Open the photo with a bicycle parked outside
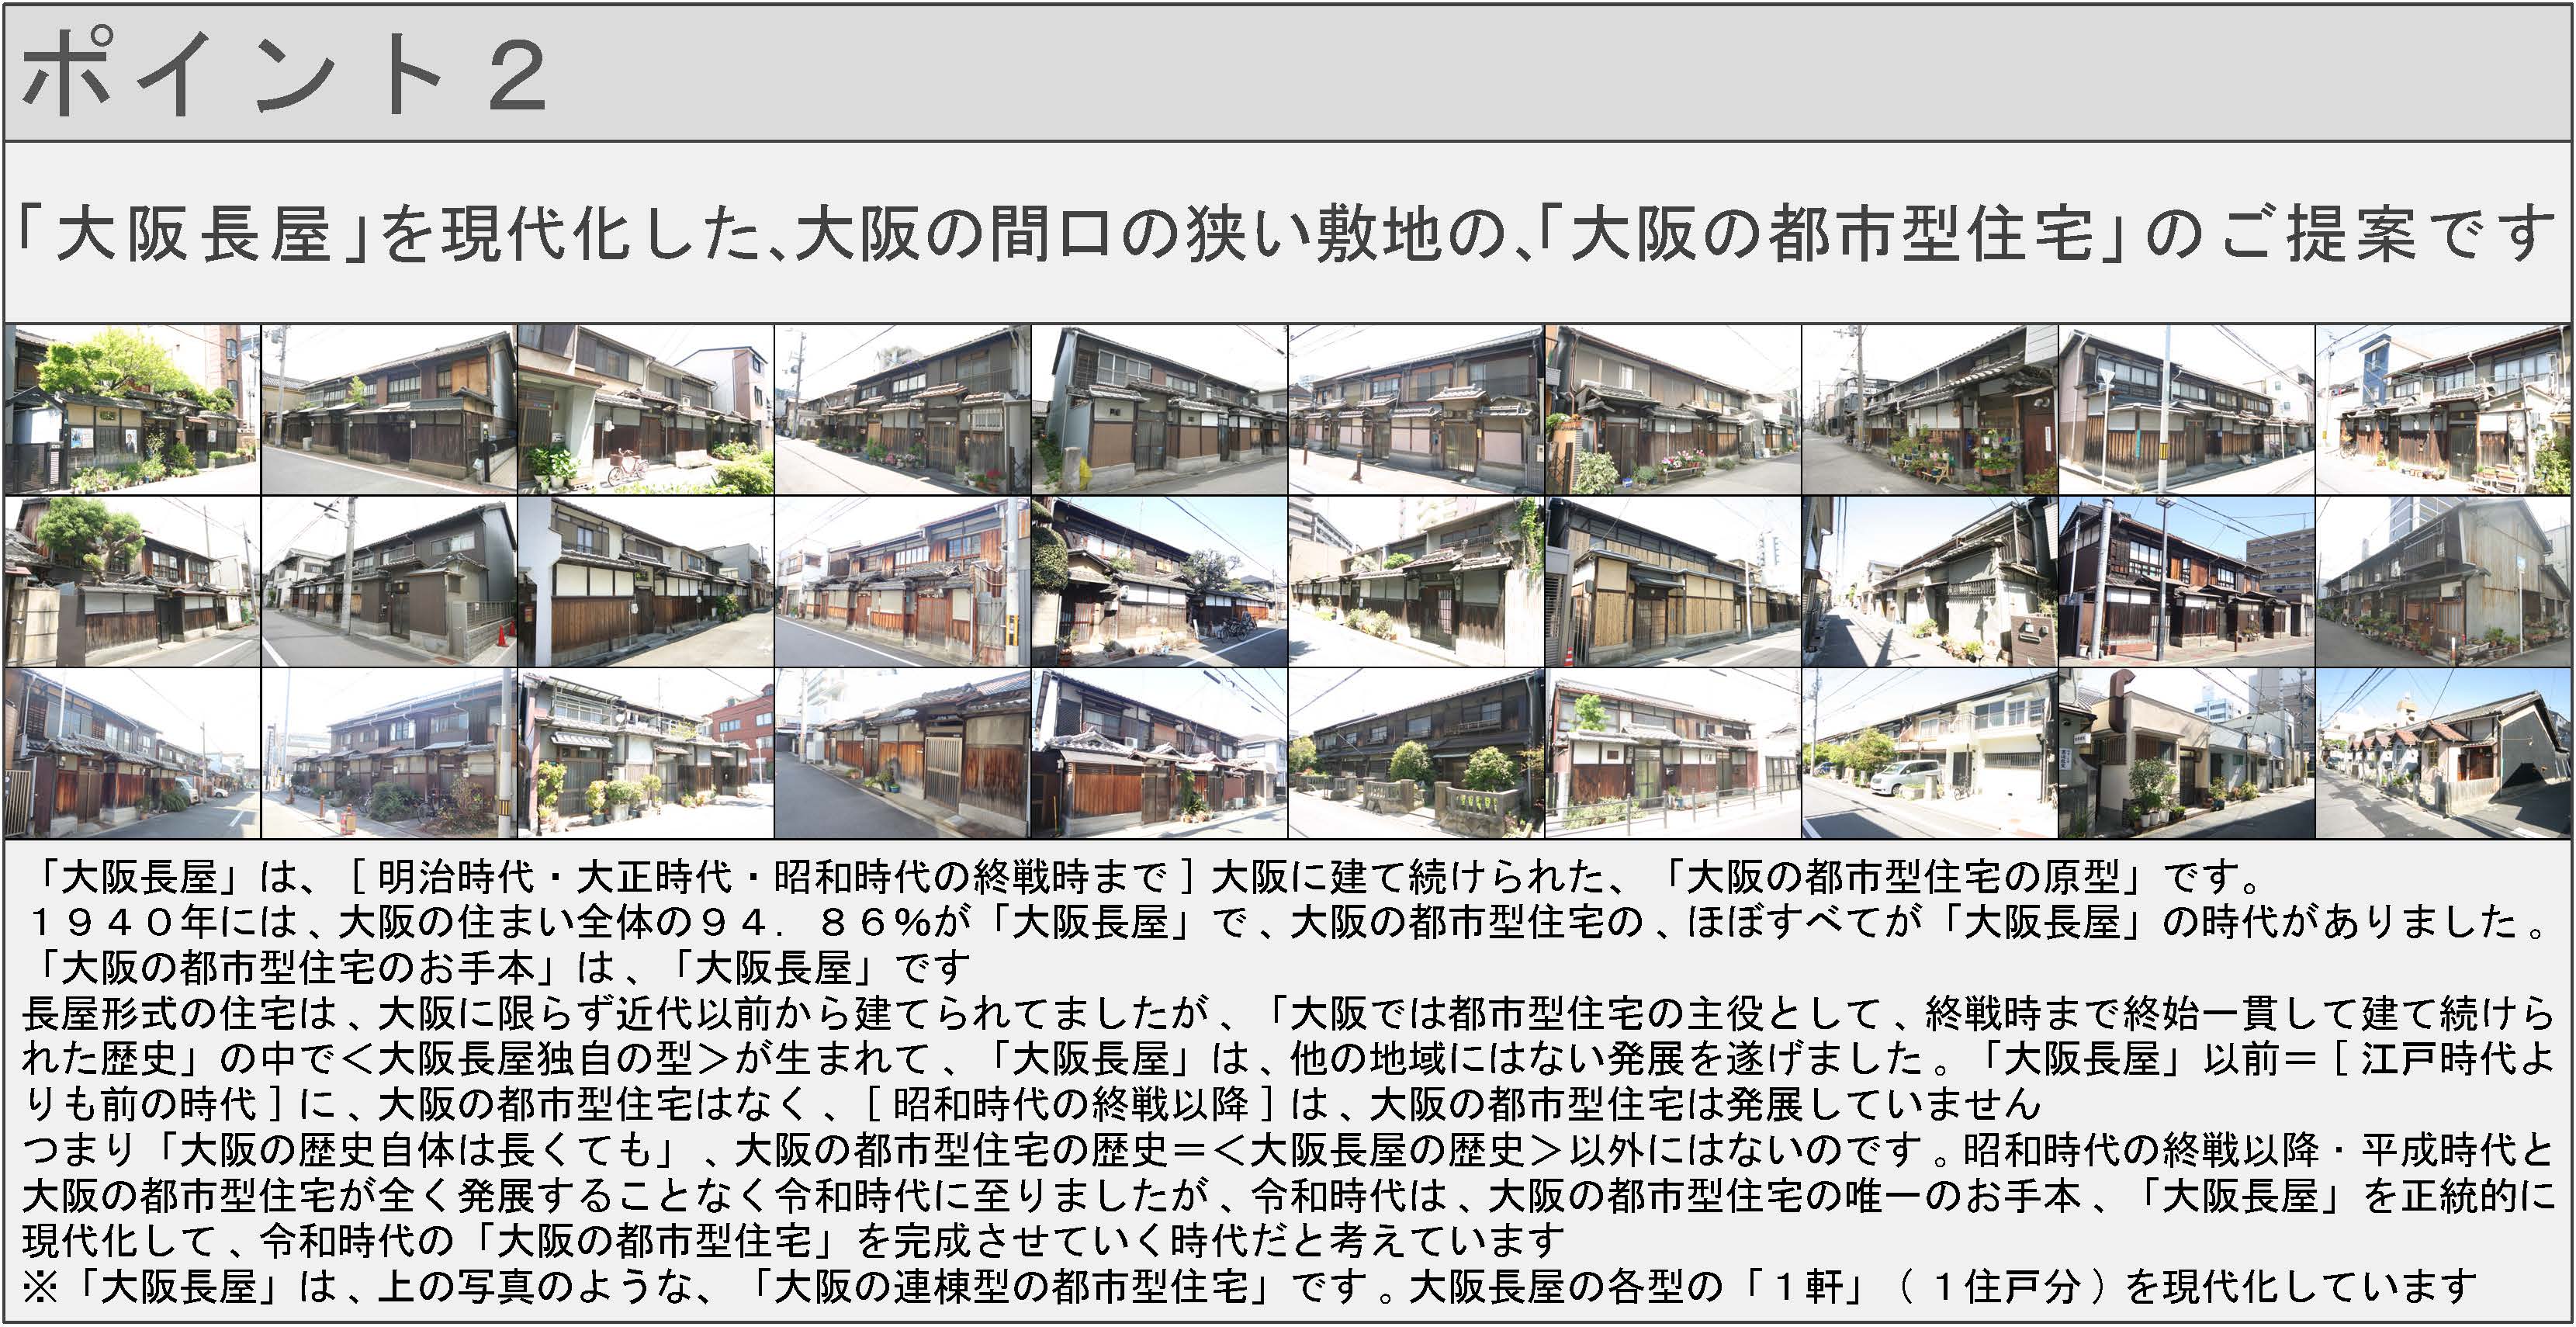This screenshot has height=1327, width=2576. [646, 409]
